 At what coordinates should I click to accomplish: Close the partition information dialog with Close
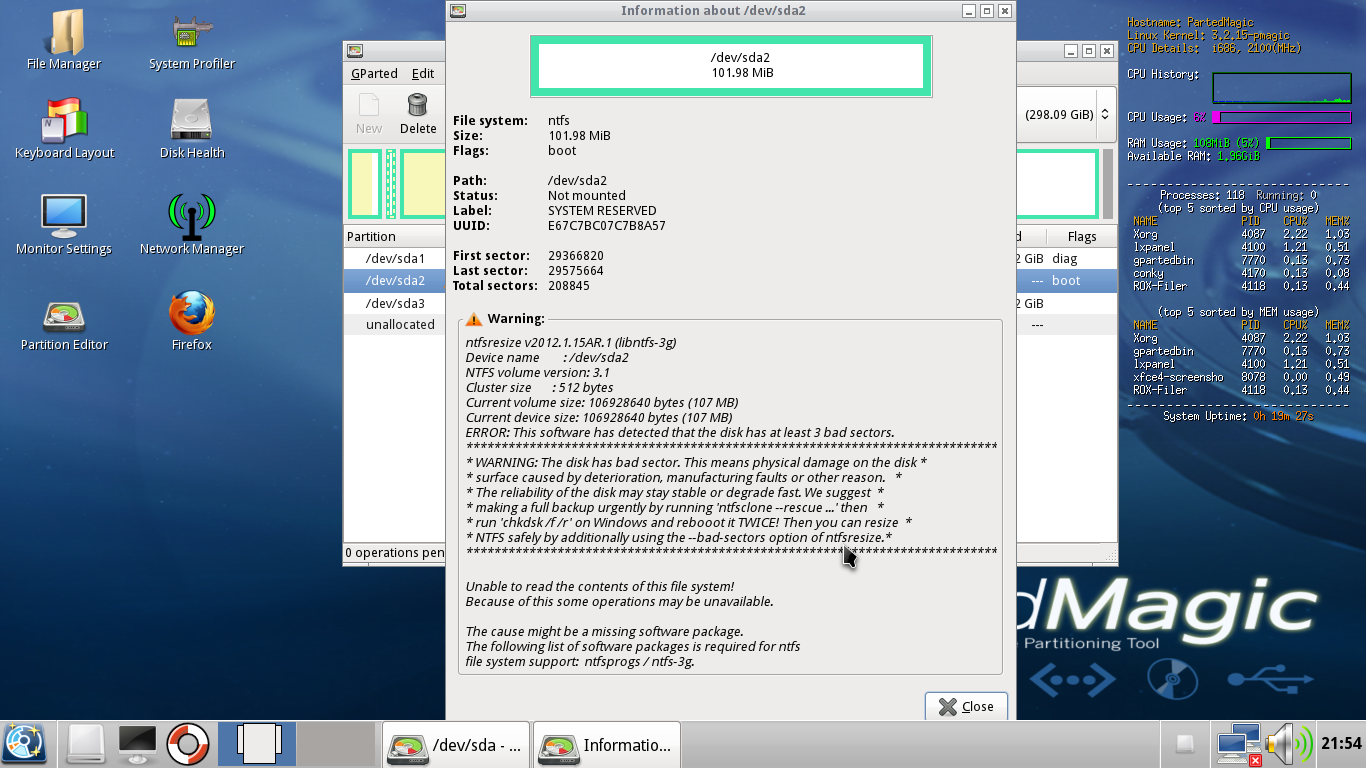click(966, 706)
